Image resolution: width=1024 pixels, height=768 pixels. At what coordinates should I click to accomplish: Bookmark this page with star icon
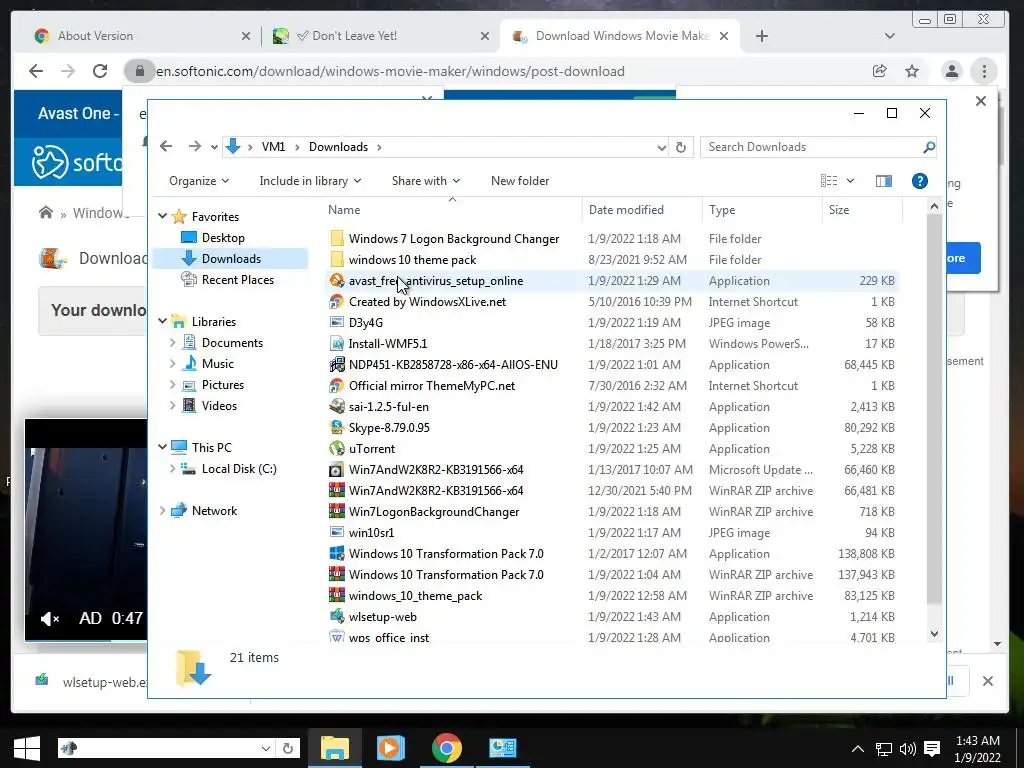[x=912, y=71]
